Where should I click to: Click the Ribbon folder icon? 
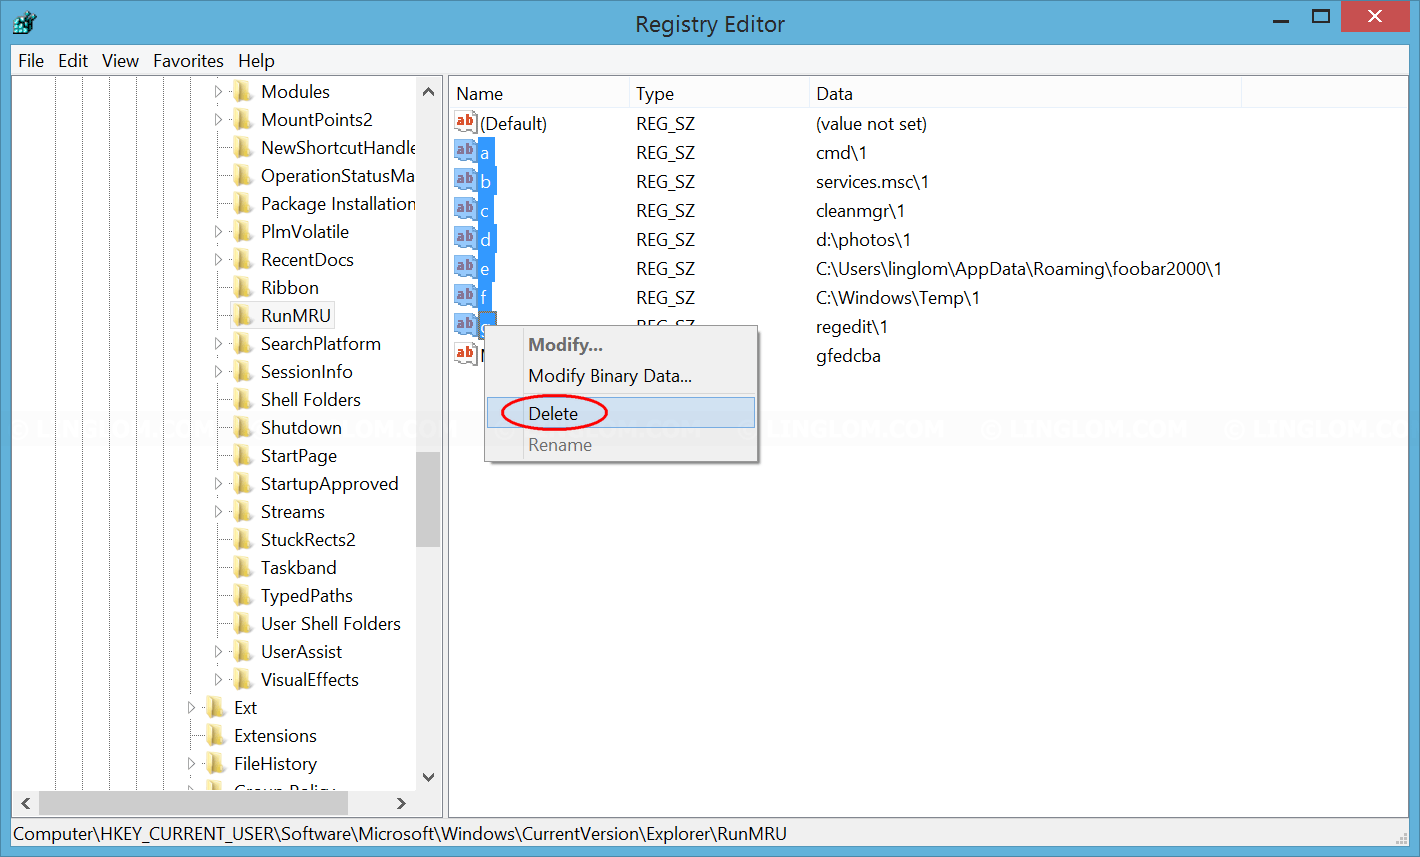click(243, 287)
